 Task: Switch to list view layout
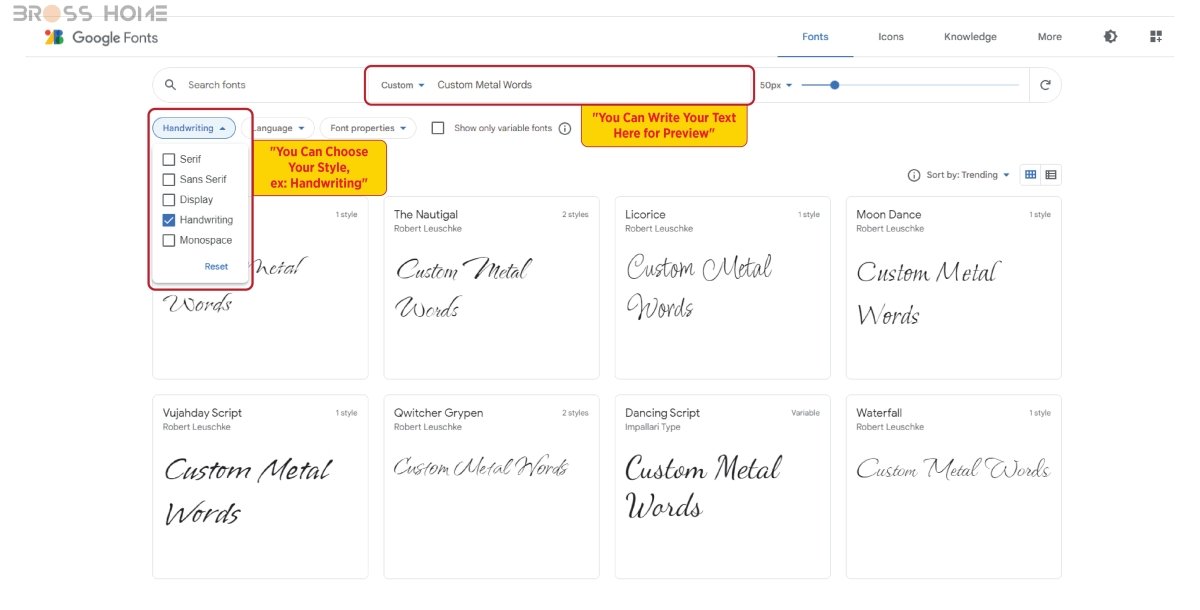pyautogui.click(x=1051, y=175)
